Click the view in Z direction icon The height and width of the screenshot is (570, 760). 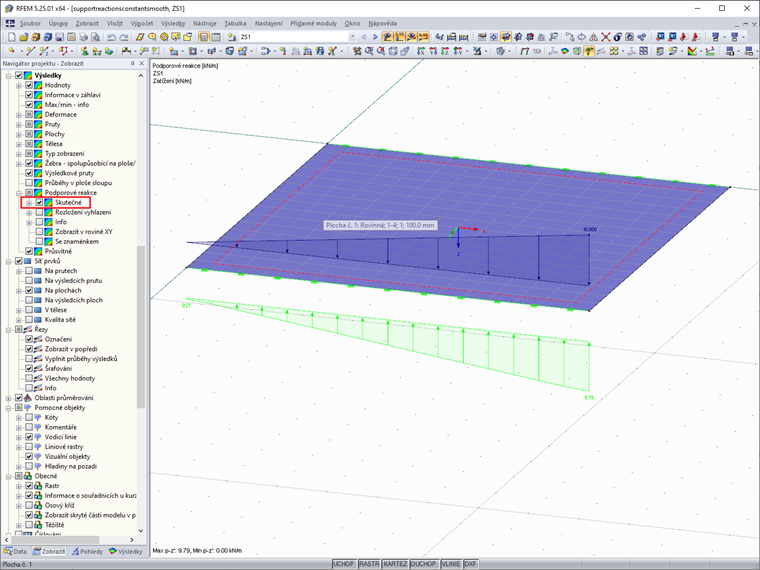tap(444, 51)
